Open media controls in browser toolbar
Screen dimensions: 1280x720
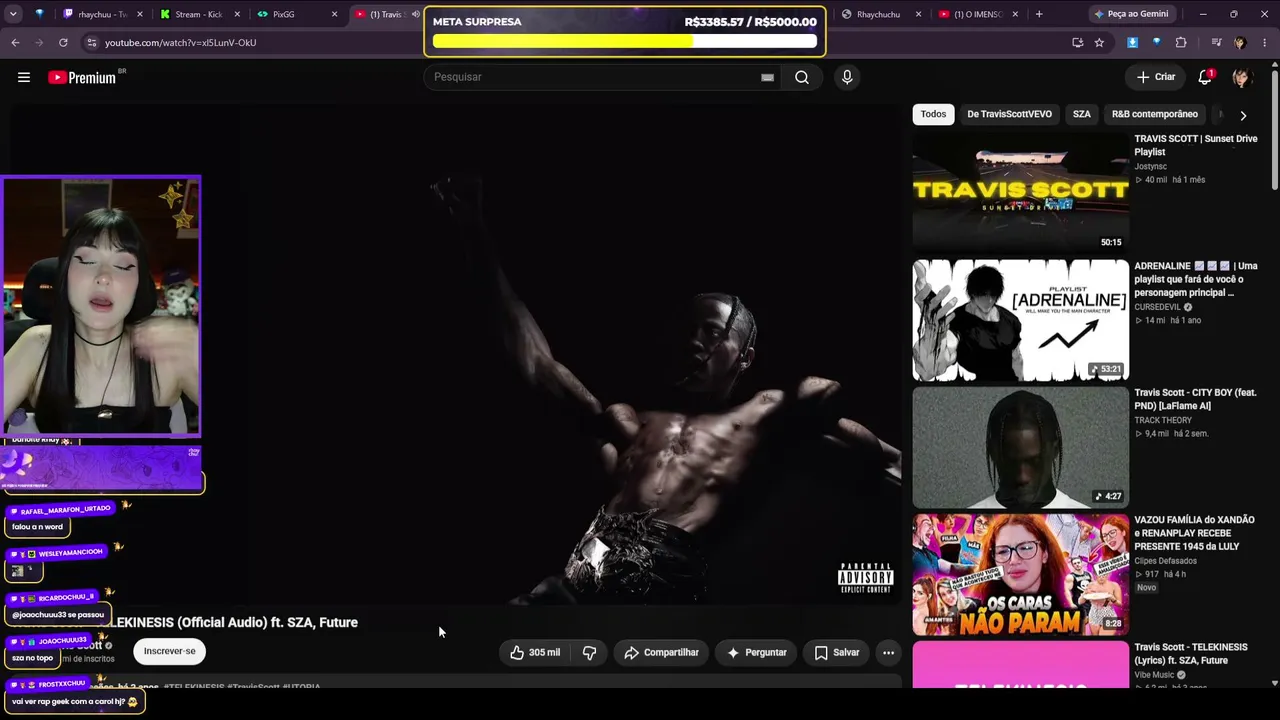tap(1216, 42)
